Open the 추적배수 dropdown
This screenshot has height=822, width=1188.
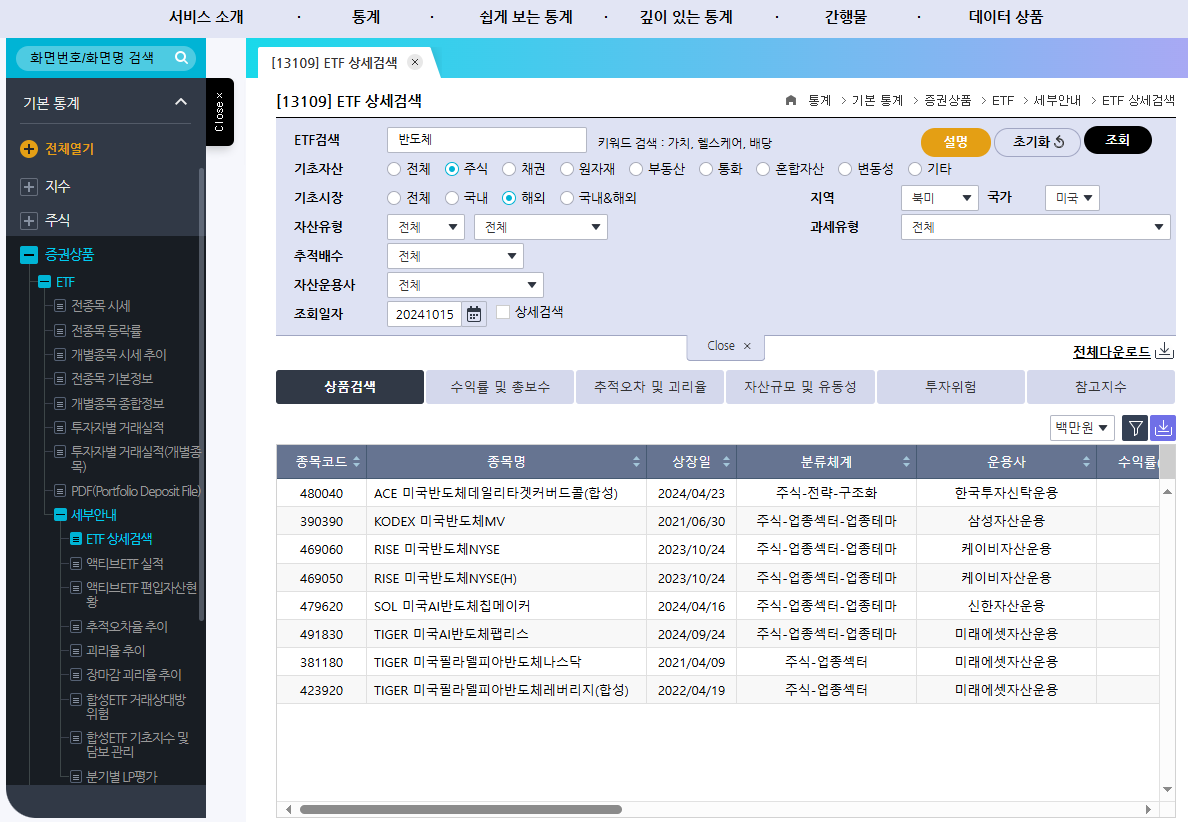pyautogui.click(x=455, y=256)
